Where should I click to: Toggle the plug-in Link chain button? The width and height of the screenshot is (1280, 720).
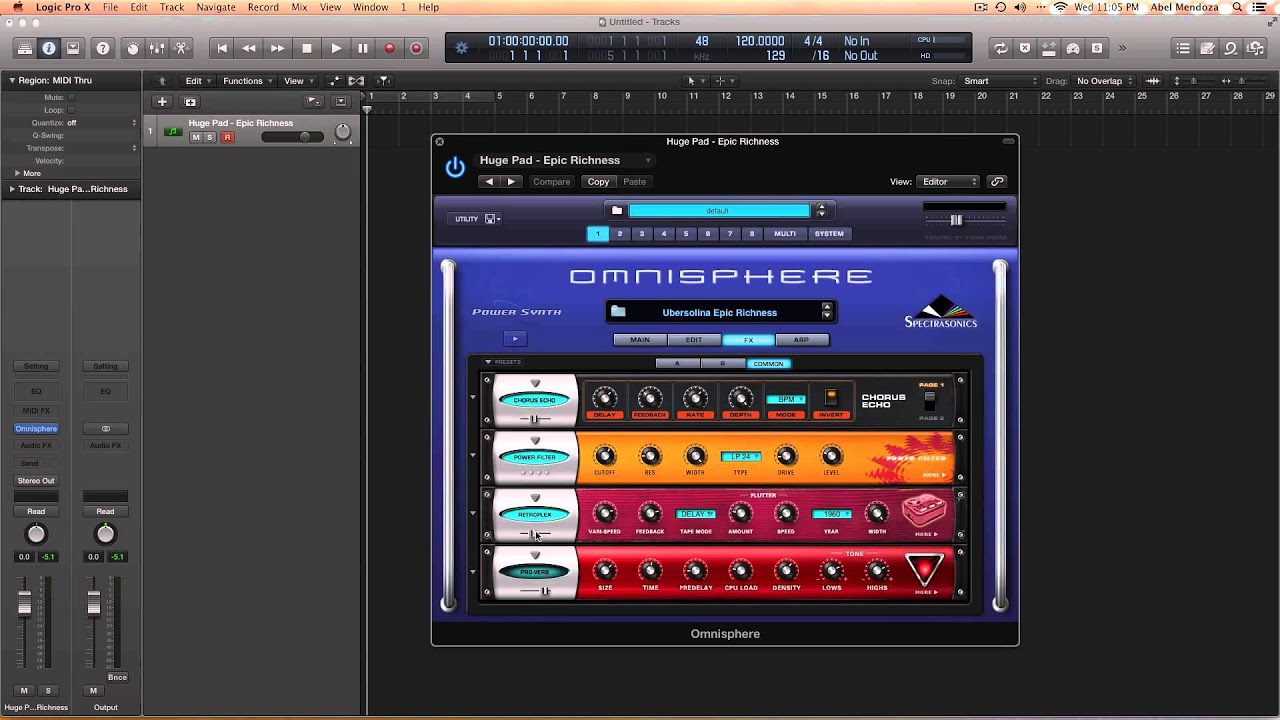[x=997, y=182]
